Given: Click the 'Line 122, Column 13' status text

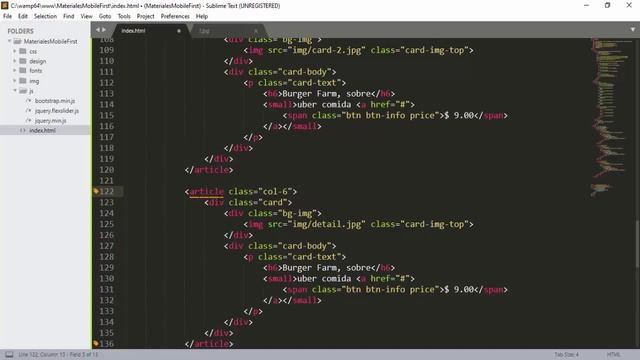Looking at the screenshot, I should [42, 354].
